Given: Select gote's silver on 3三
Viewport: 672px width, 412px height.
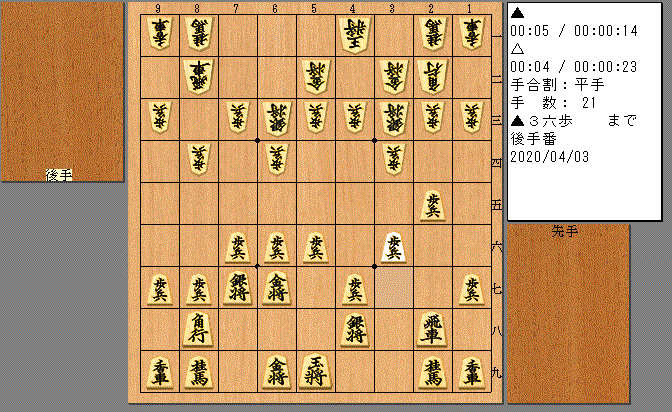Looking at the screenshot, I should (394, 118).
